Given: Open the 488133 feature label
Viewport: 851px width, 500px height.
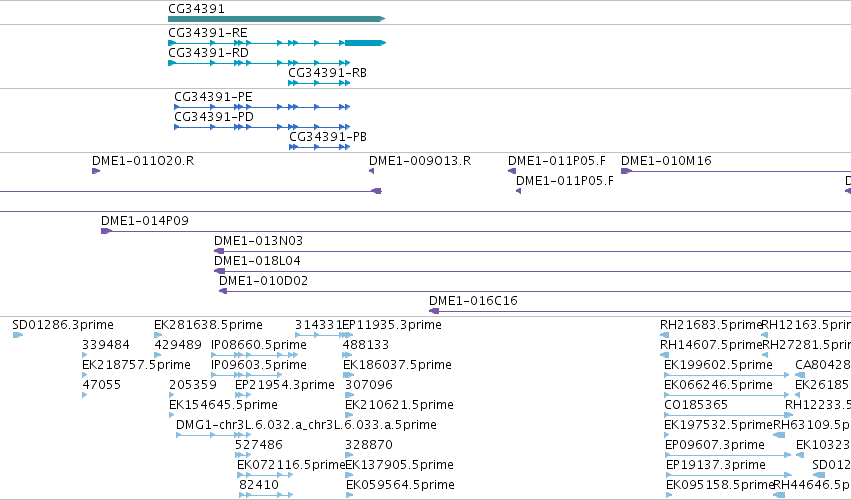Looking at the screenshot, I should pos(366,345).
